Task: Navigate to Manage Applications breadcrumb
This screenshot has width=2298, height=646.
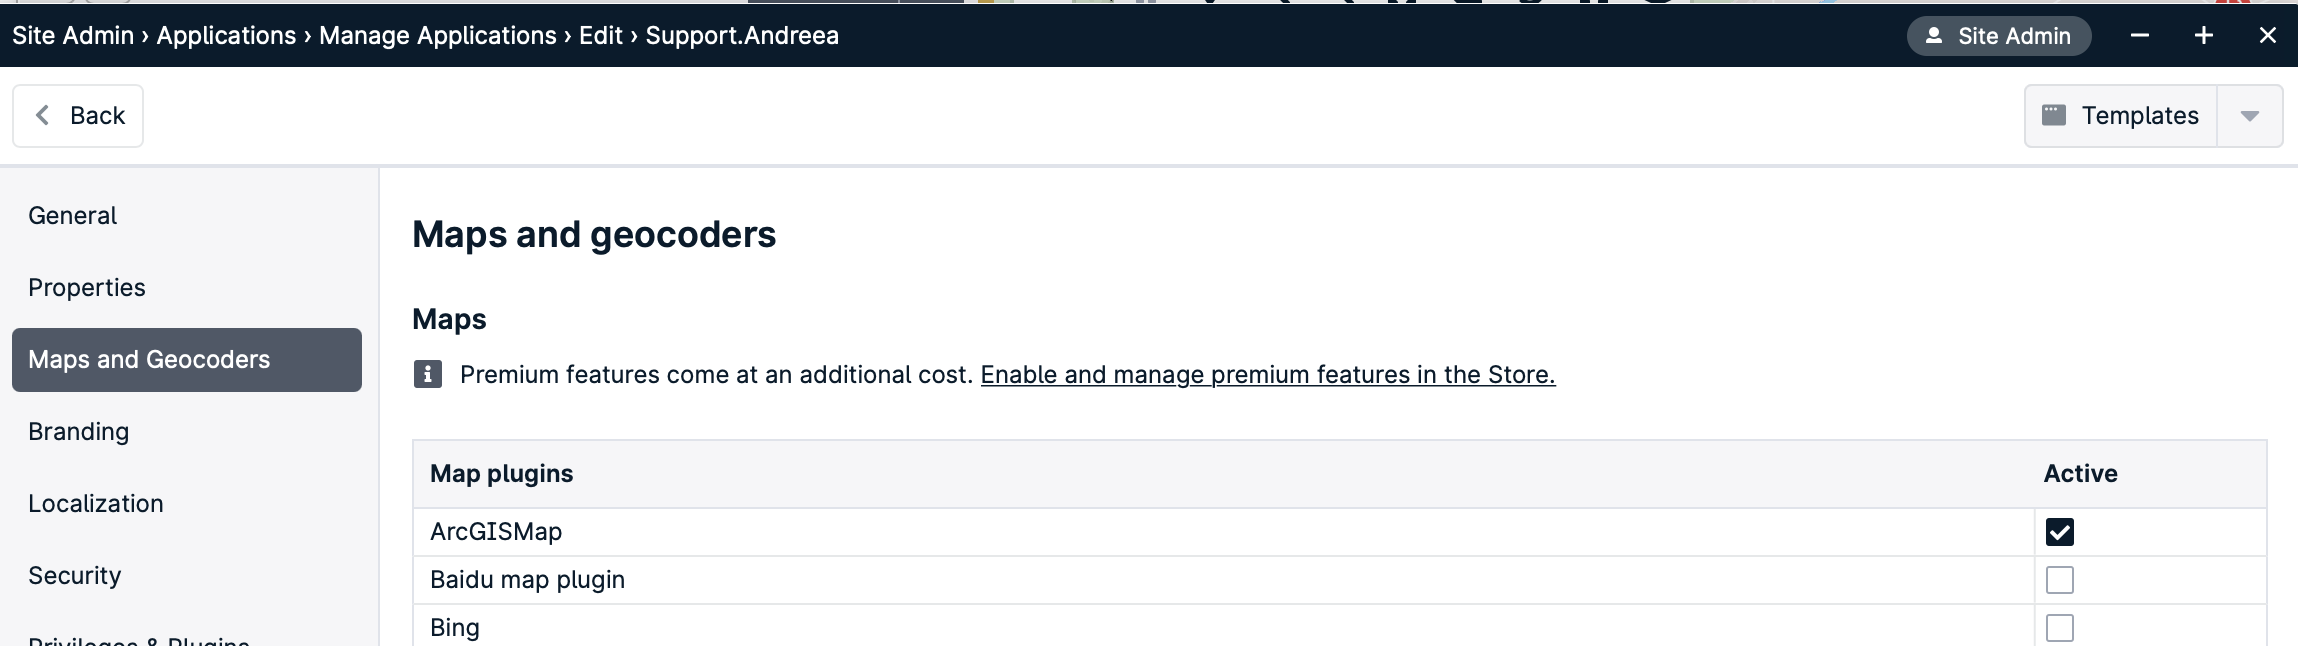Action: [x=438, y=36]
